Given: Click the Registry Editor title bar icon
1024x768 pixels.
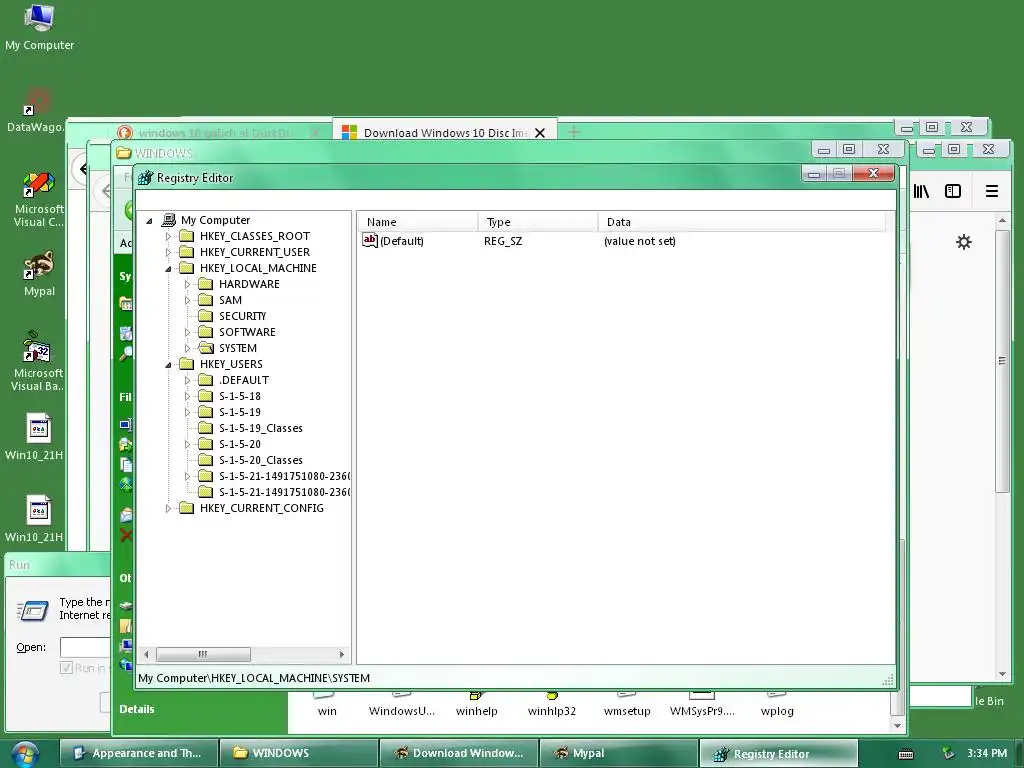Looking at the screenshot, I should click(x=145, y=178).
